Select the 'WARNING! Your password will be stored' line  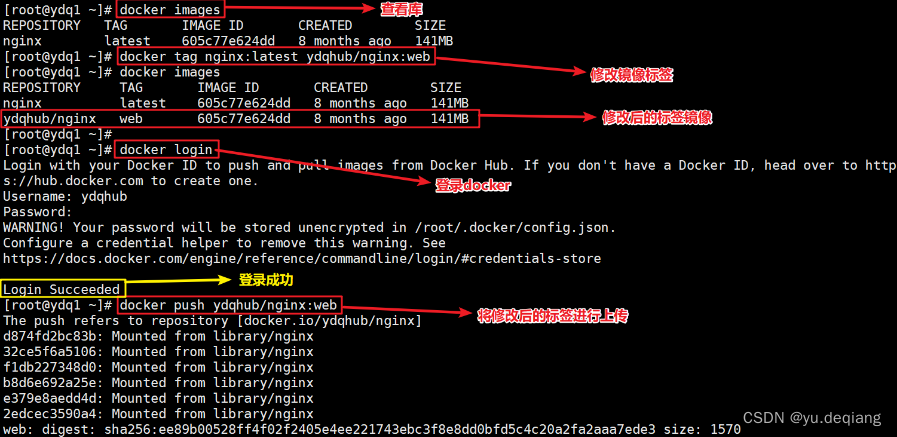pos(309,228)
